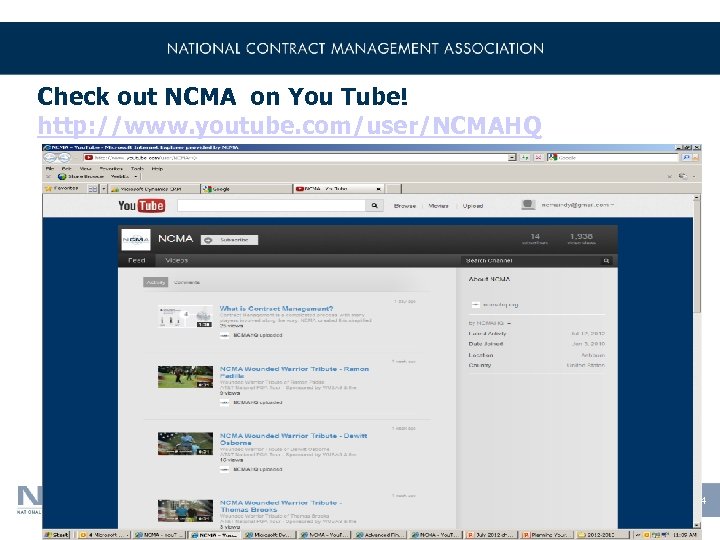Open the youtube.com/user/NCMAHQ hyperlink on the slide
Viewport: 720px width, 540px height.
coord(289,126)
